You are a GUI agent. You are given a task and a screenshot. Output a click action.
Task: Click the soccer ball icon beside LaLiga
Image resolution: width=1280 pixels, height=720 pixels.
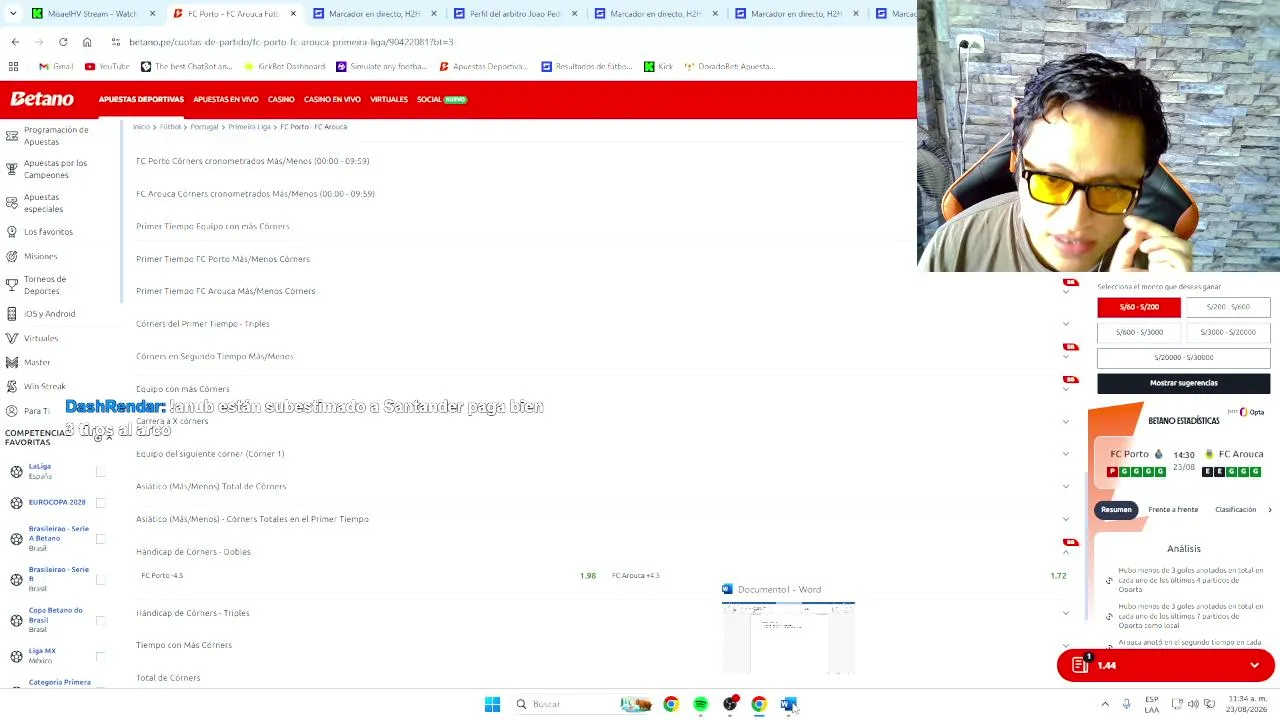[x=16, y=471]
